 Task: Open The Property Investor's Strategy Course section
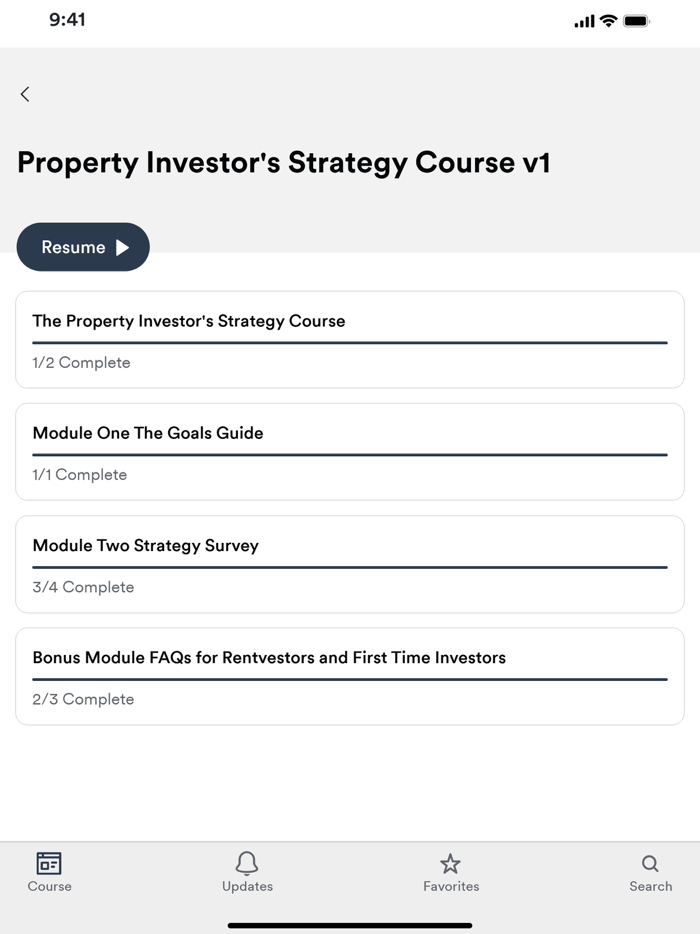[x=350, y=339]
